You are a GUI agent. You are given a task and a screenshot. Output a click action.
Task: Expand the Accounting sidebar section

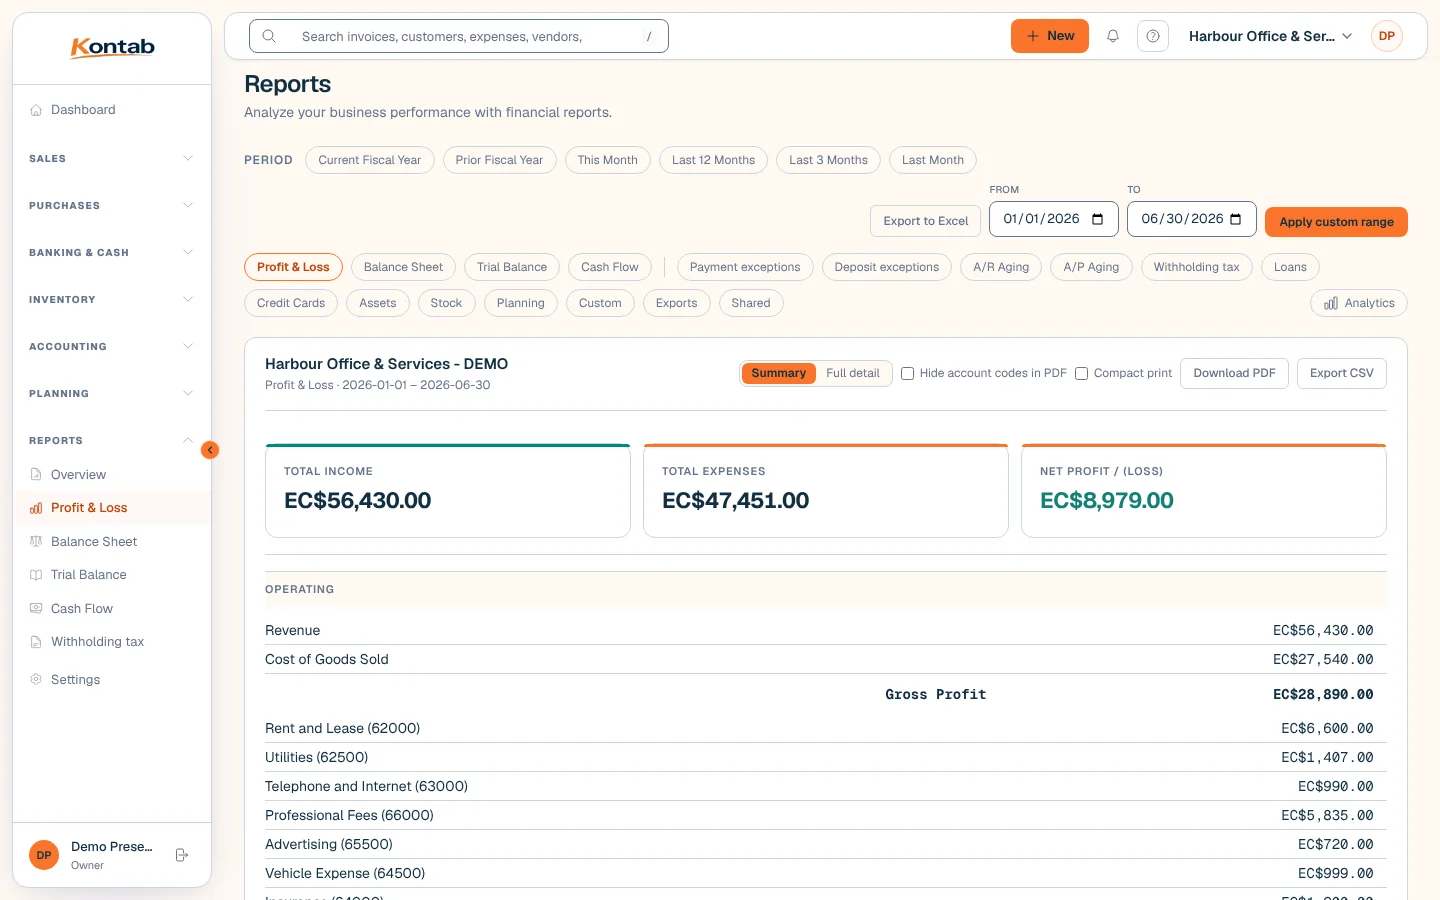click(112, 347)
